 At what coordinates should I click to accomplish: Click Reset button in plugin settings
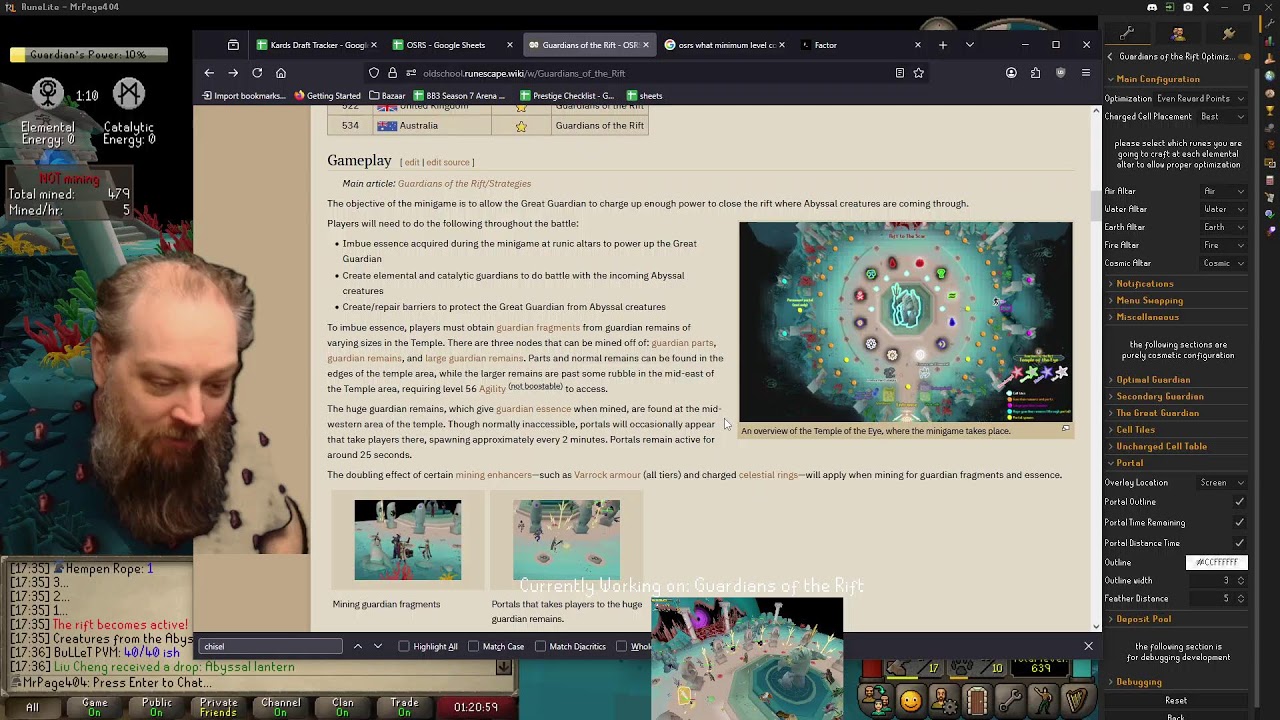(x=1176, y=701)
